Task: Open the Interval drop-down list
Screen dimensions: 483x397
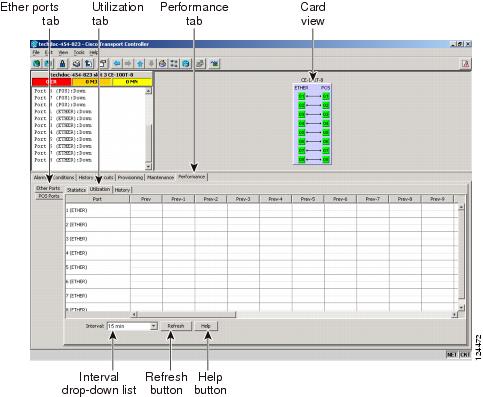Action: pos(132,326)
